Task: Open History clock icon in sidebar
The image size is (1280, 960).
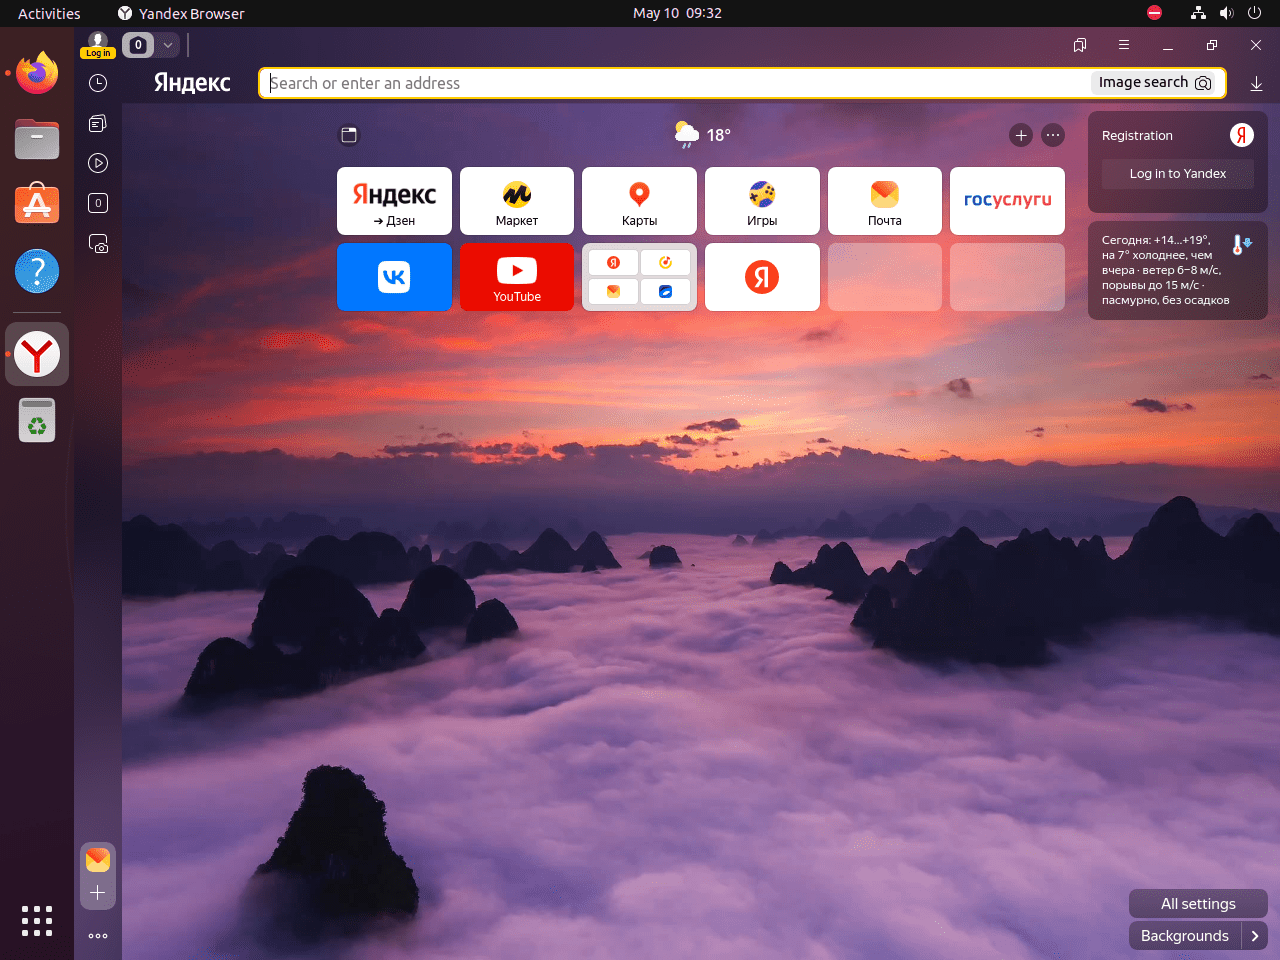Action: pos(98,83)
